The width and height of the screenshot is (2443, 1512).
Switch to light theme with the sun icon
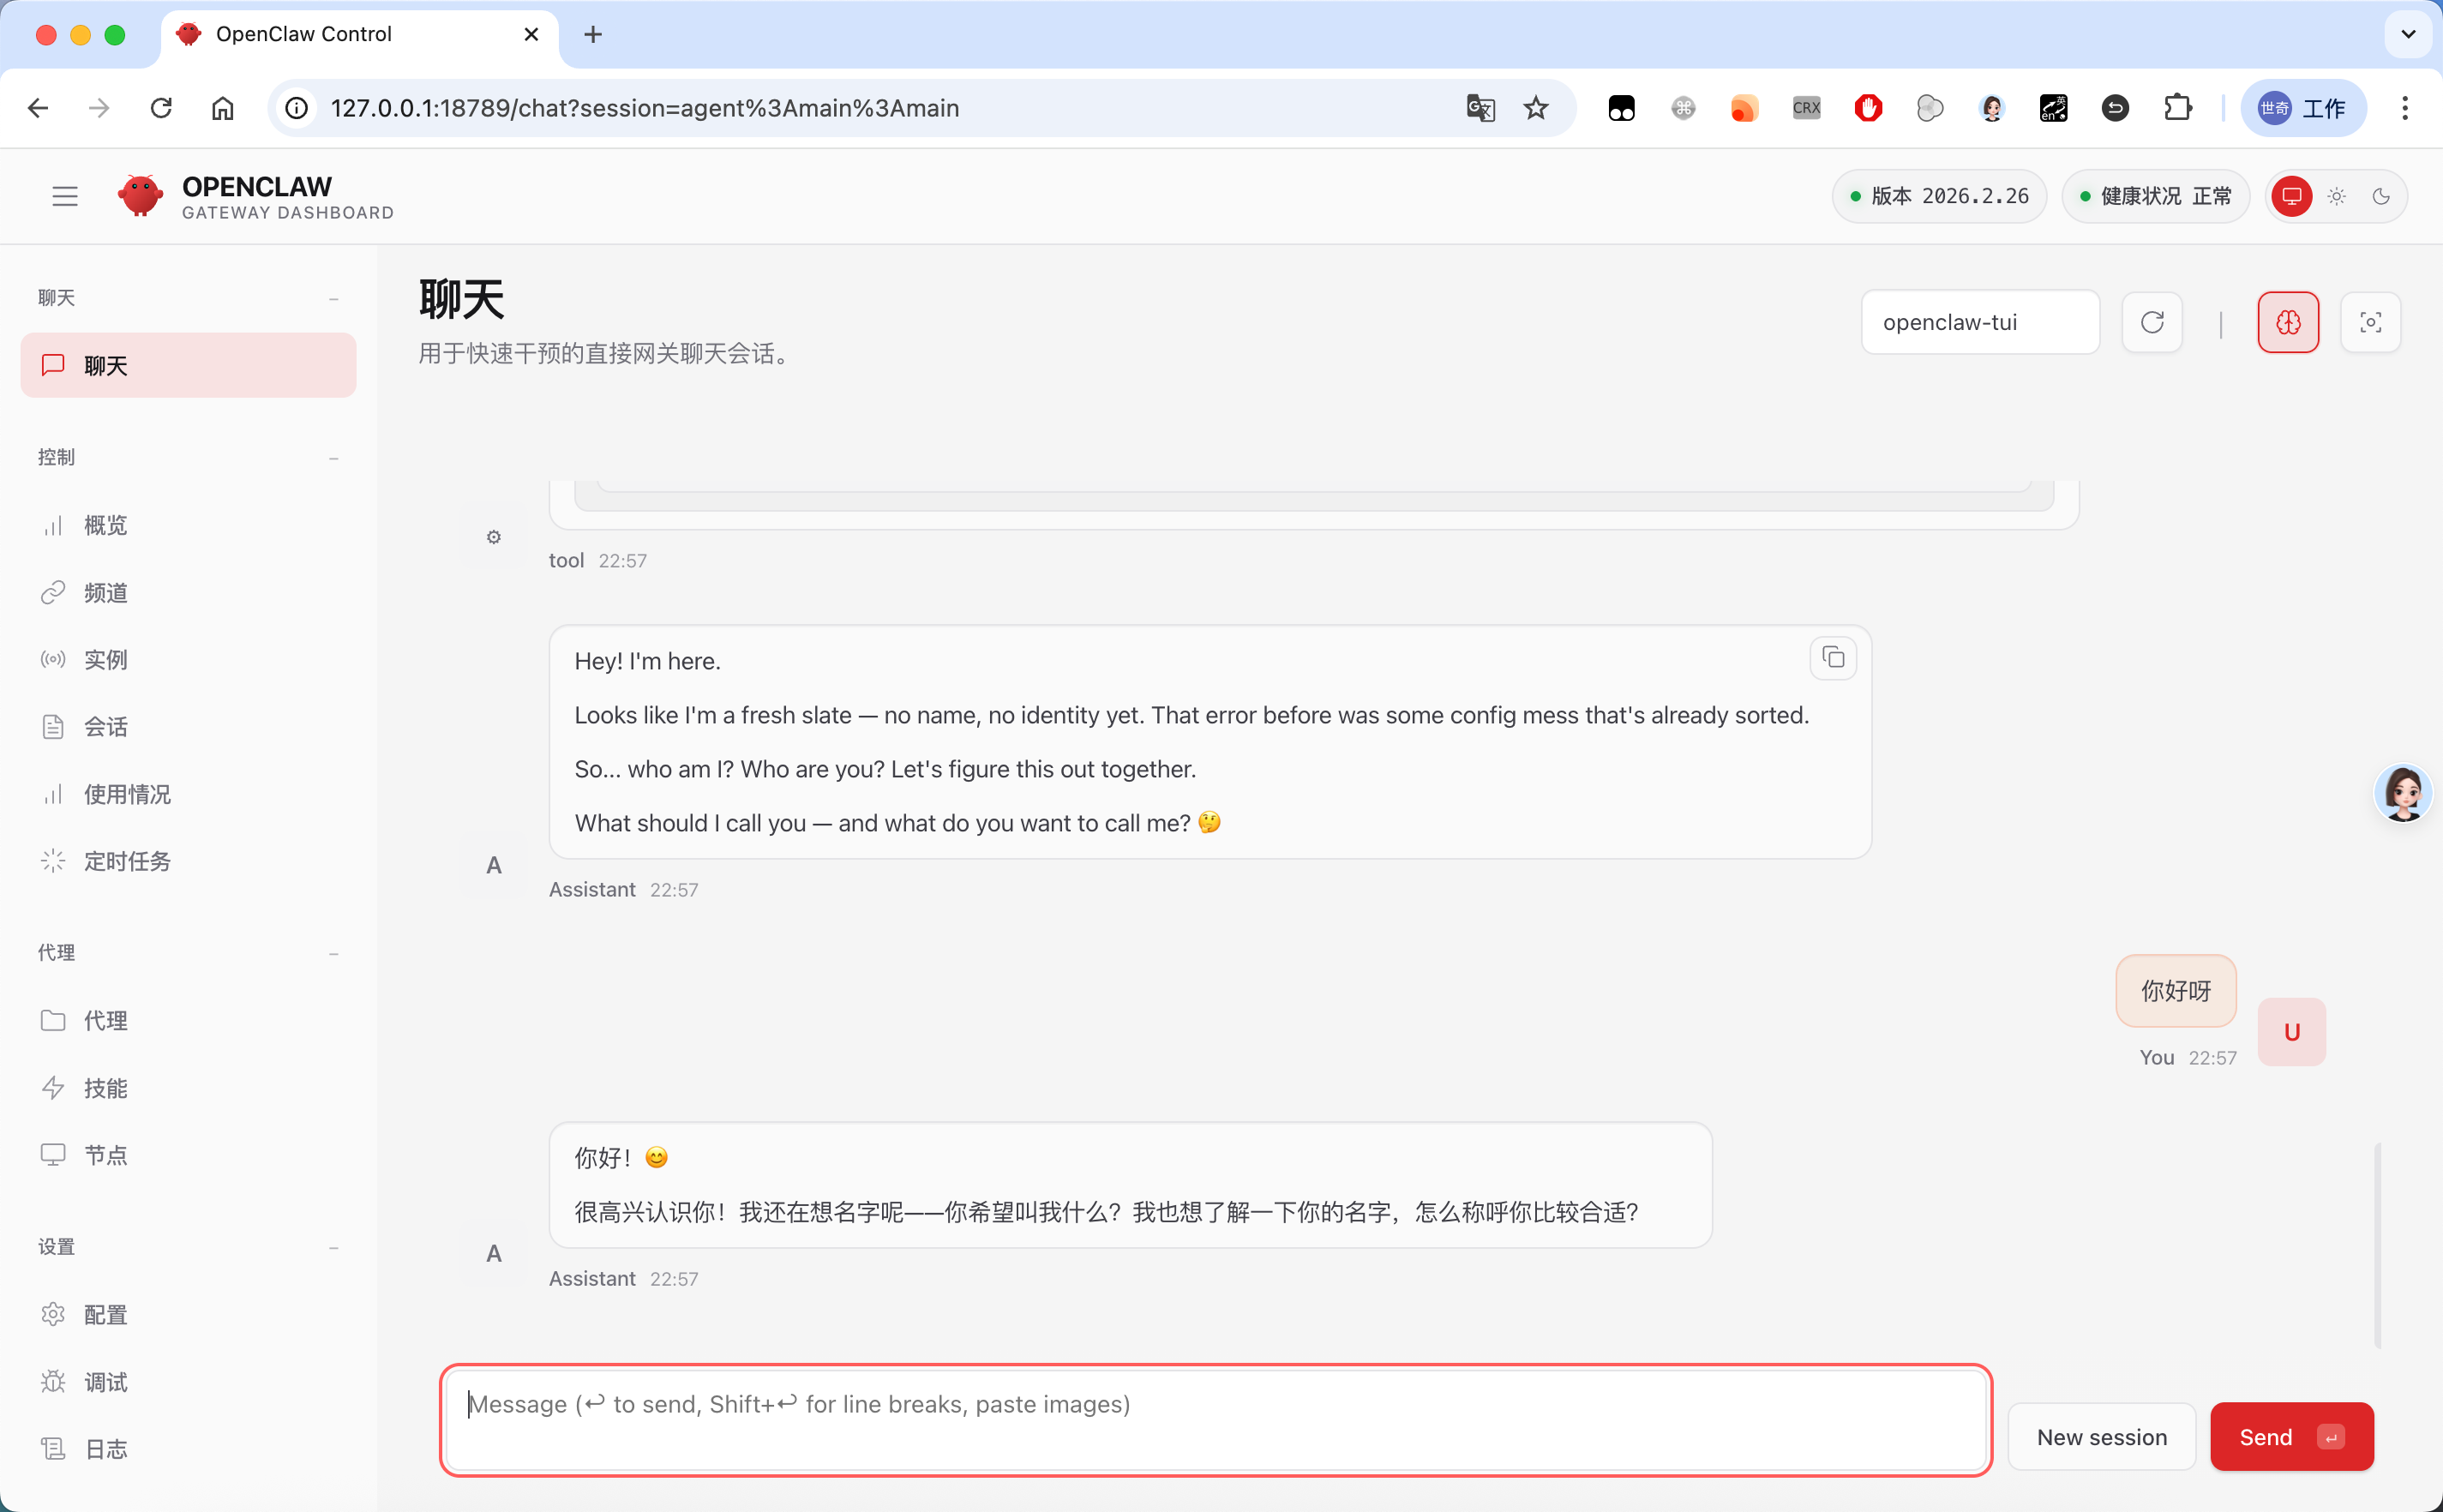[2337, 196]
